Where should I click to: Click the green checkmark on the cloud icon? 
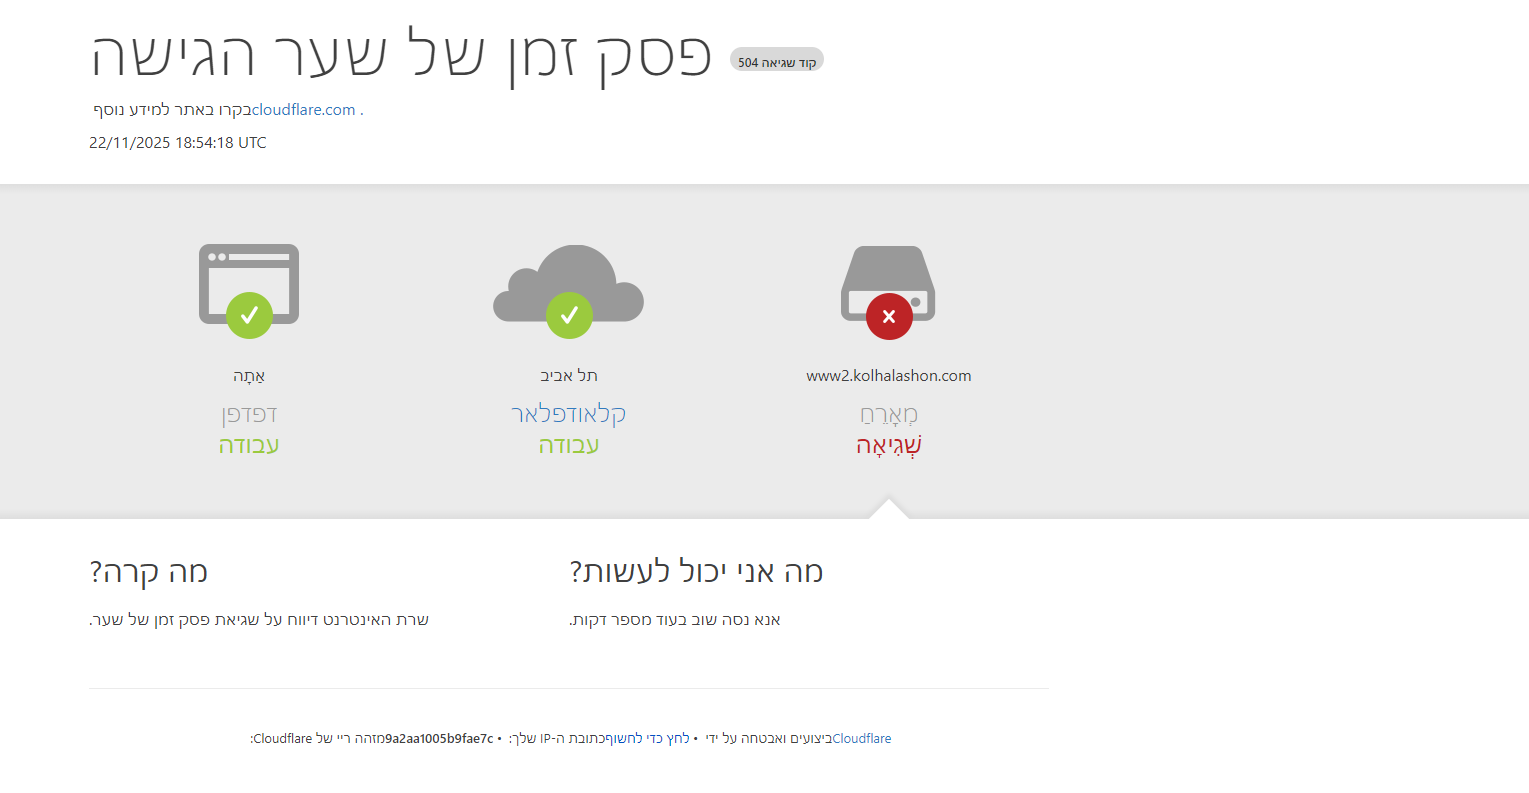point(569,315)
